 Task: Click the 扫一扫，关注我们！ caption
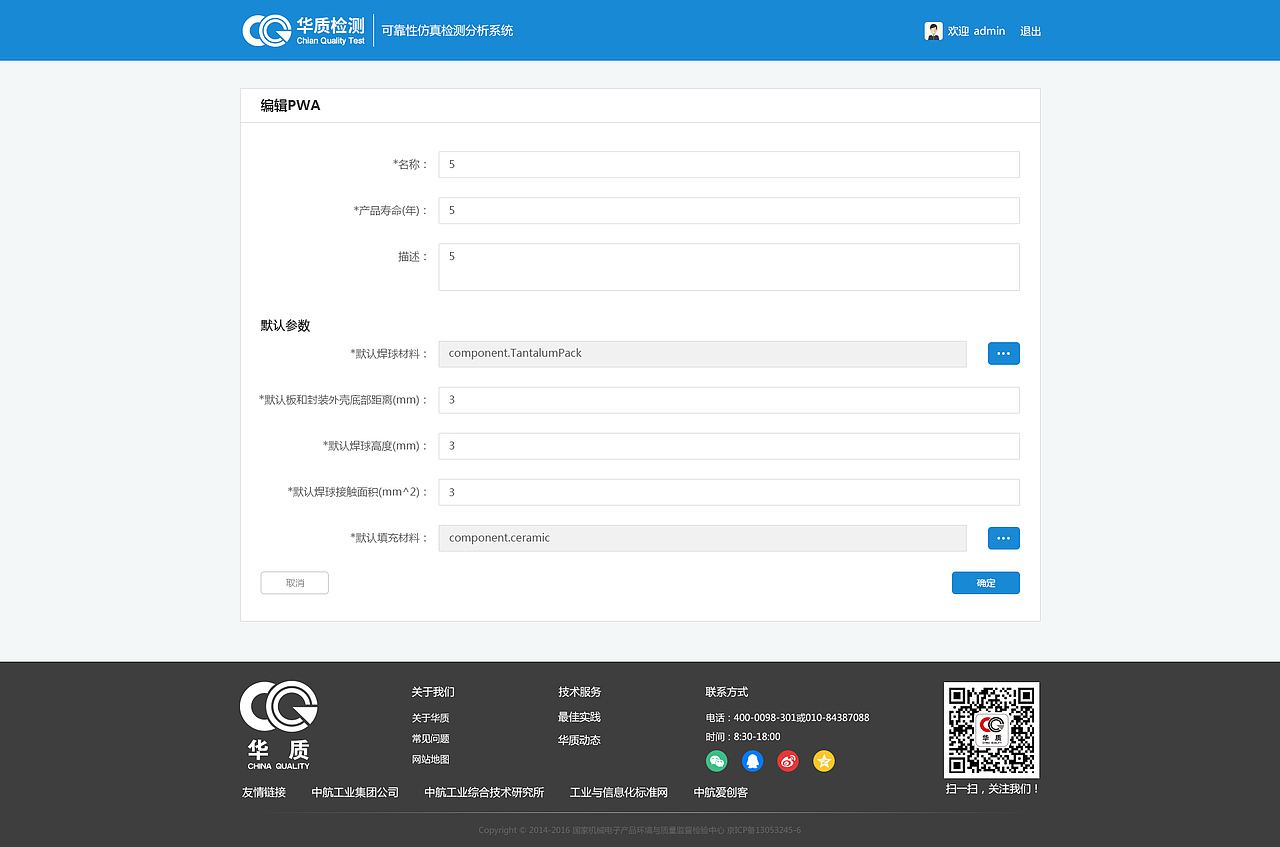pos(993,789)
